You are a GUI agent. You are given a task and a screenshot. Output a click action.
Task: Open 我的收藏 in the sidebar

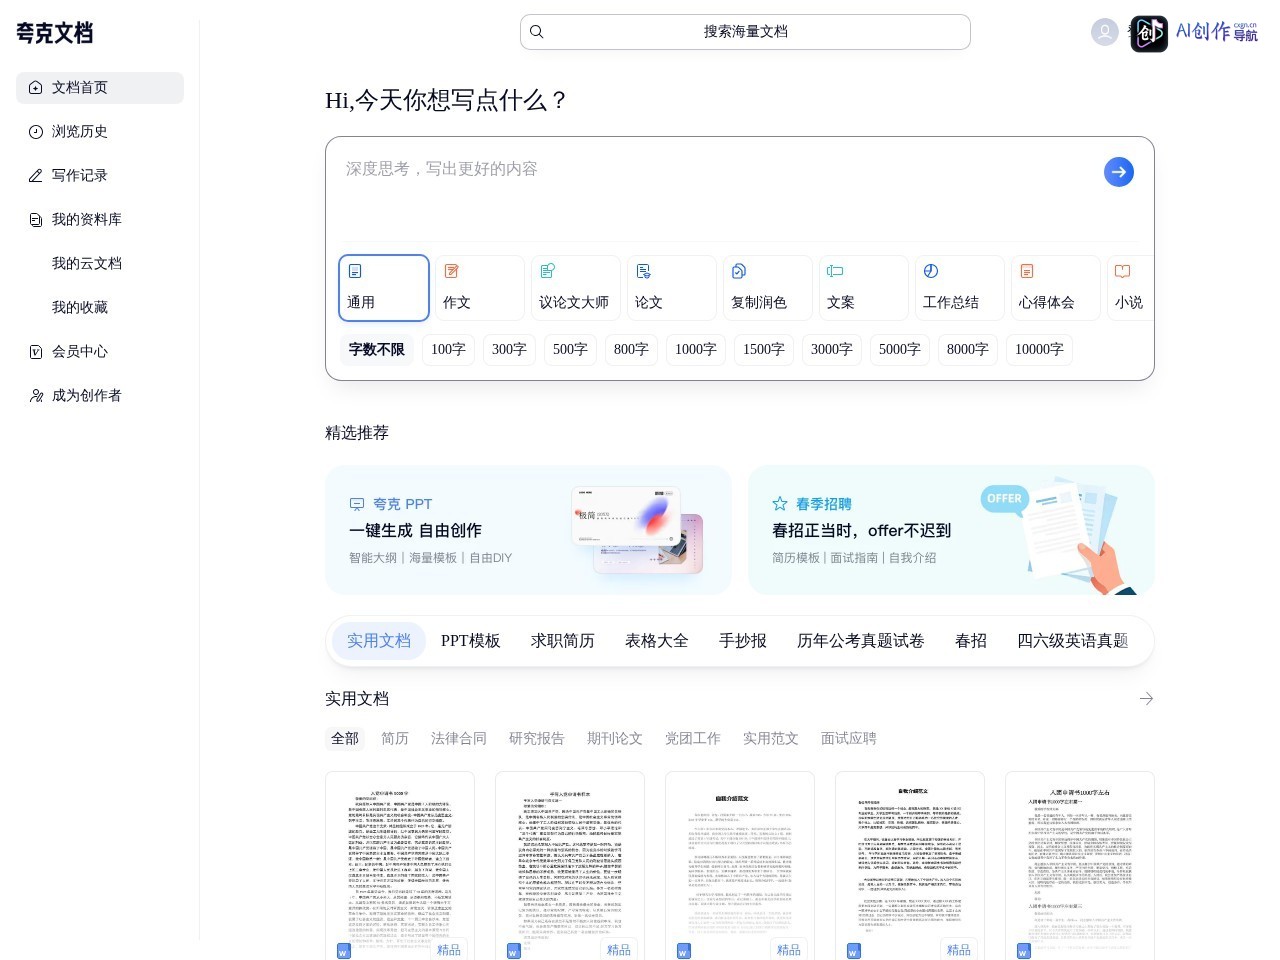click(80, 308)
